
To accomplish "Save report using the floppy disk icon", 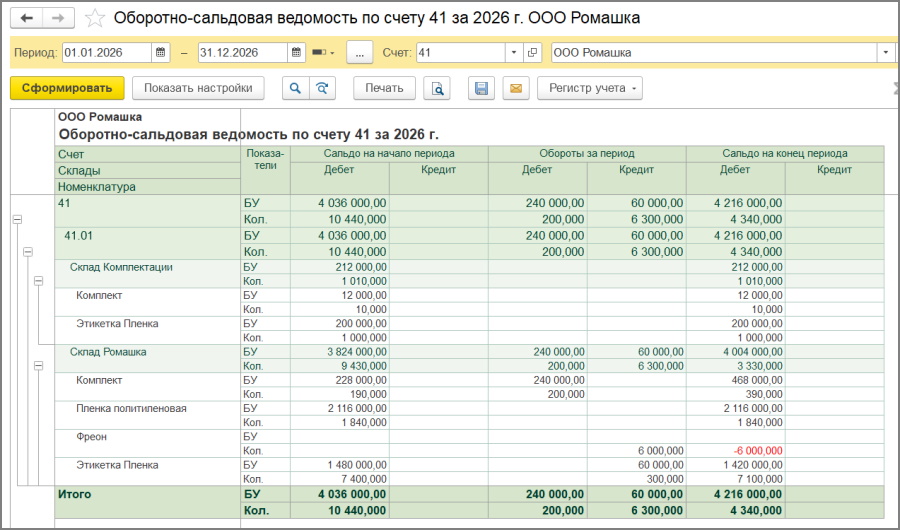I will pos(481,88).
